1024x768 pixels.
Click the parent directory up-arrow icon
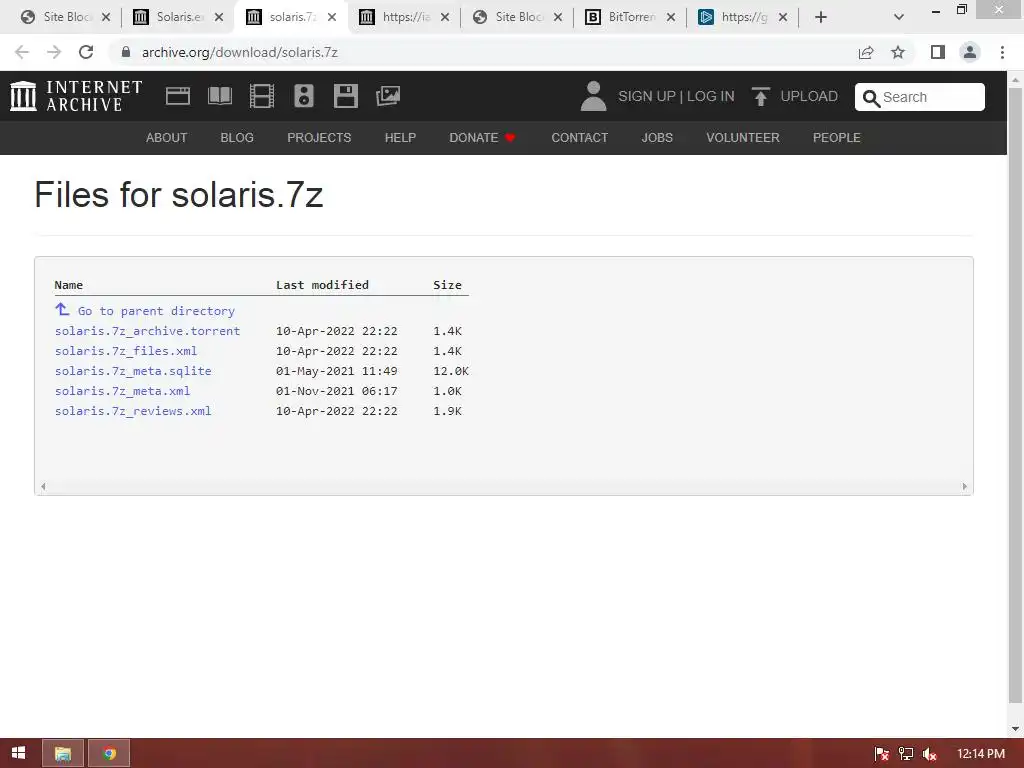[62, 309]
